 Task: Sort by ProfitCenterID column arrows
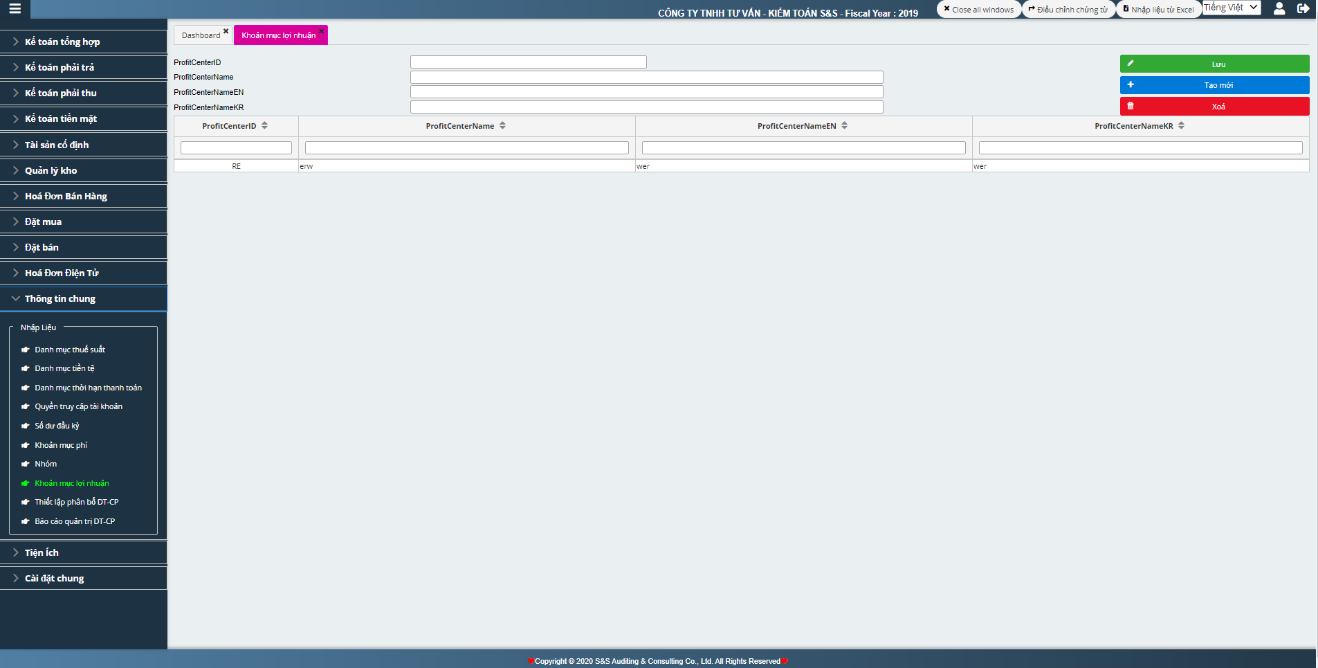265,126
